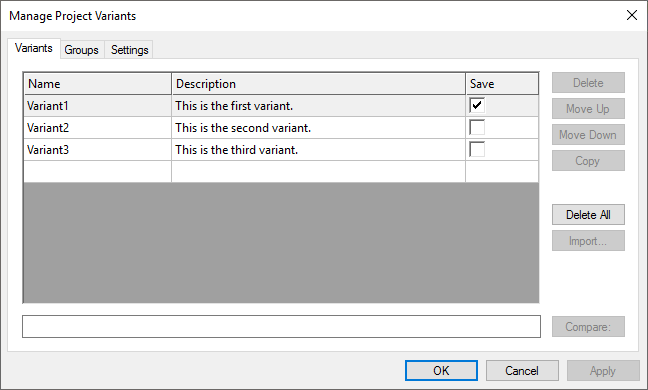This screenshot has width=648, height=390.
Task: Open the Settings tab
Action: [x=129, y=50]
